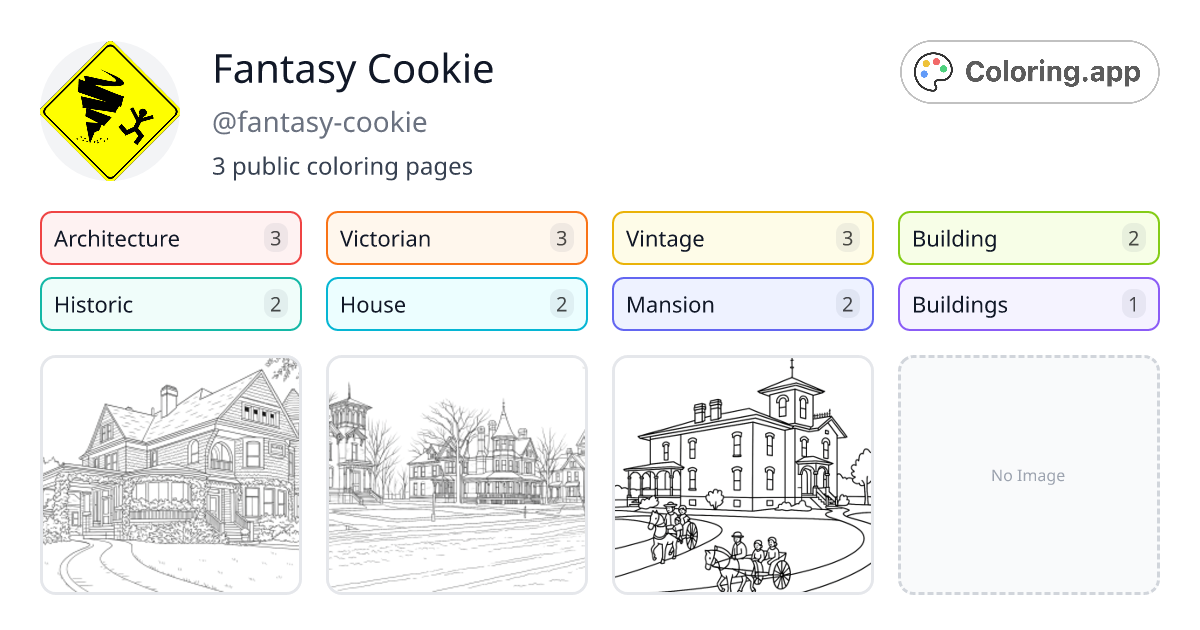This screenshot has height=630, width=1200.
Task: Open the street scene coloring page thumbnail
Action: point(456,475)
